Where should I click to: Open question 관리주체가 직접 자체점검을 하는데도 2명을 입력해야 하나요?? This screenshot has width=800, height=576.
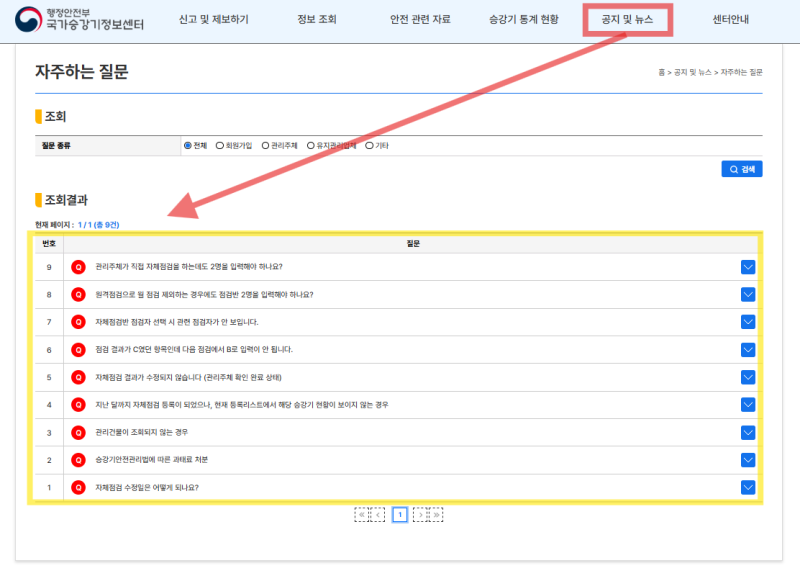pyautogui.click(x=189, y=267)
